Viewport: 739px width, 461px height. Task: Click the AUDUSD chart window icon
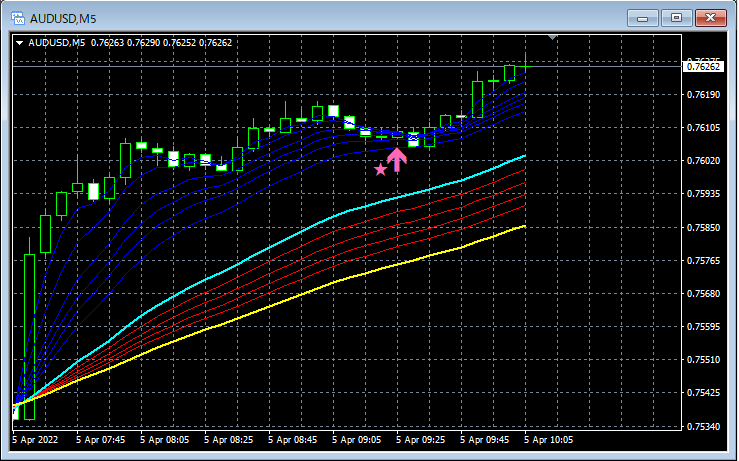tap(18, 18)
